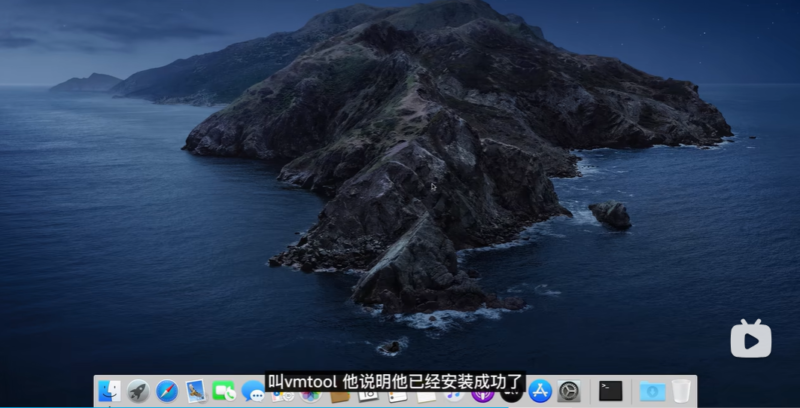Image resolution: width=800 pixels, height=408 pixels.
Task: Open System Preferences gear icon
Action: point(569,391)
